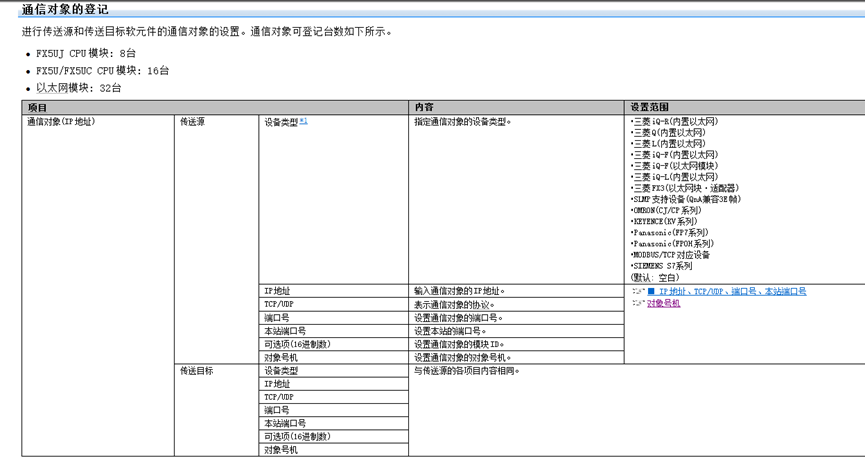Click the 通信对象(IP地址) table cell
Screen dimensions: 865x467
(x=61, y=122)
